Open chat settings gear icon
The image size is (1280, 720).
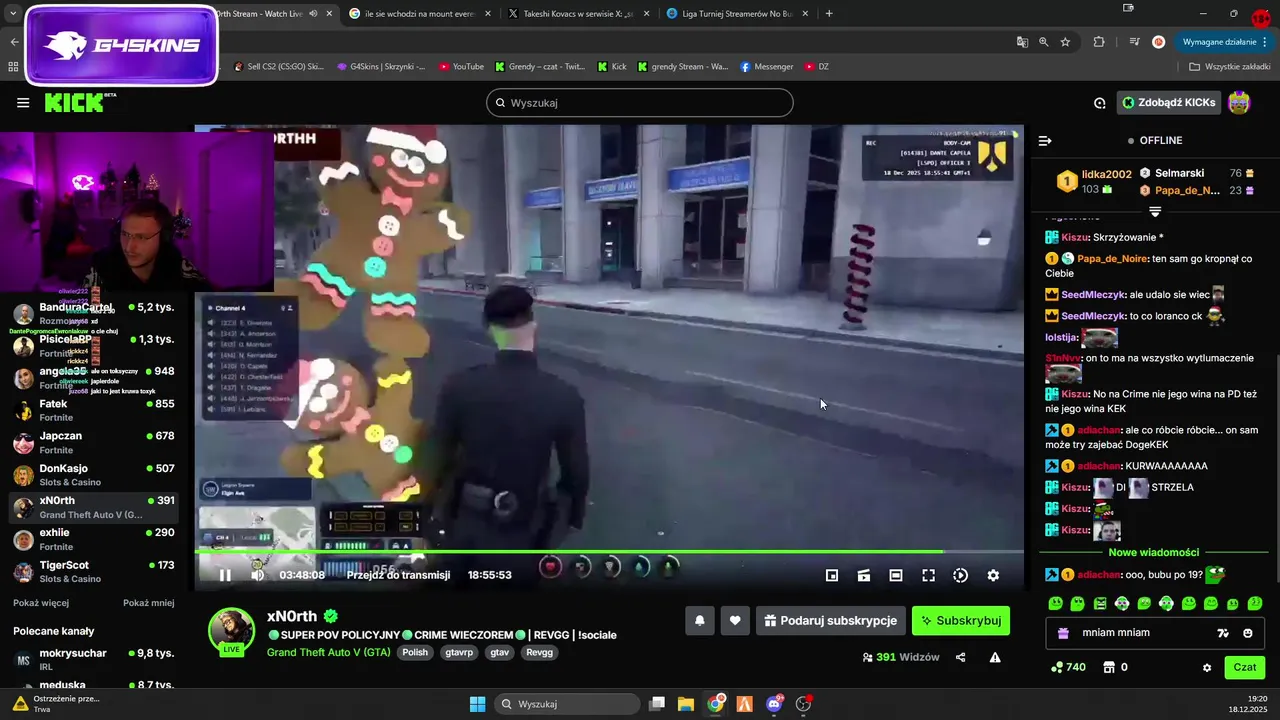[x=1207, y=667]
